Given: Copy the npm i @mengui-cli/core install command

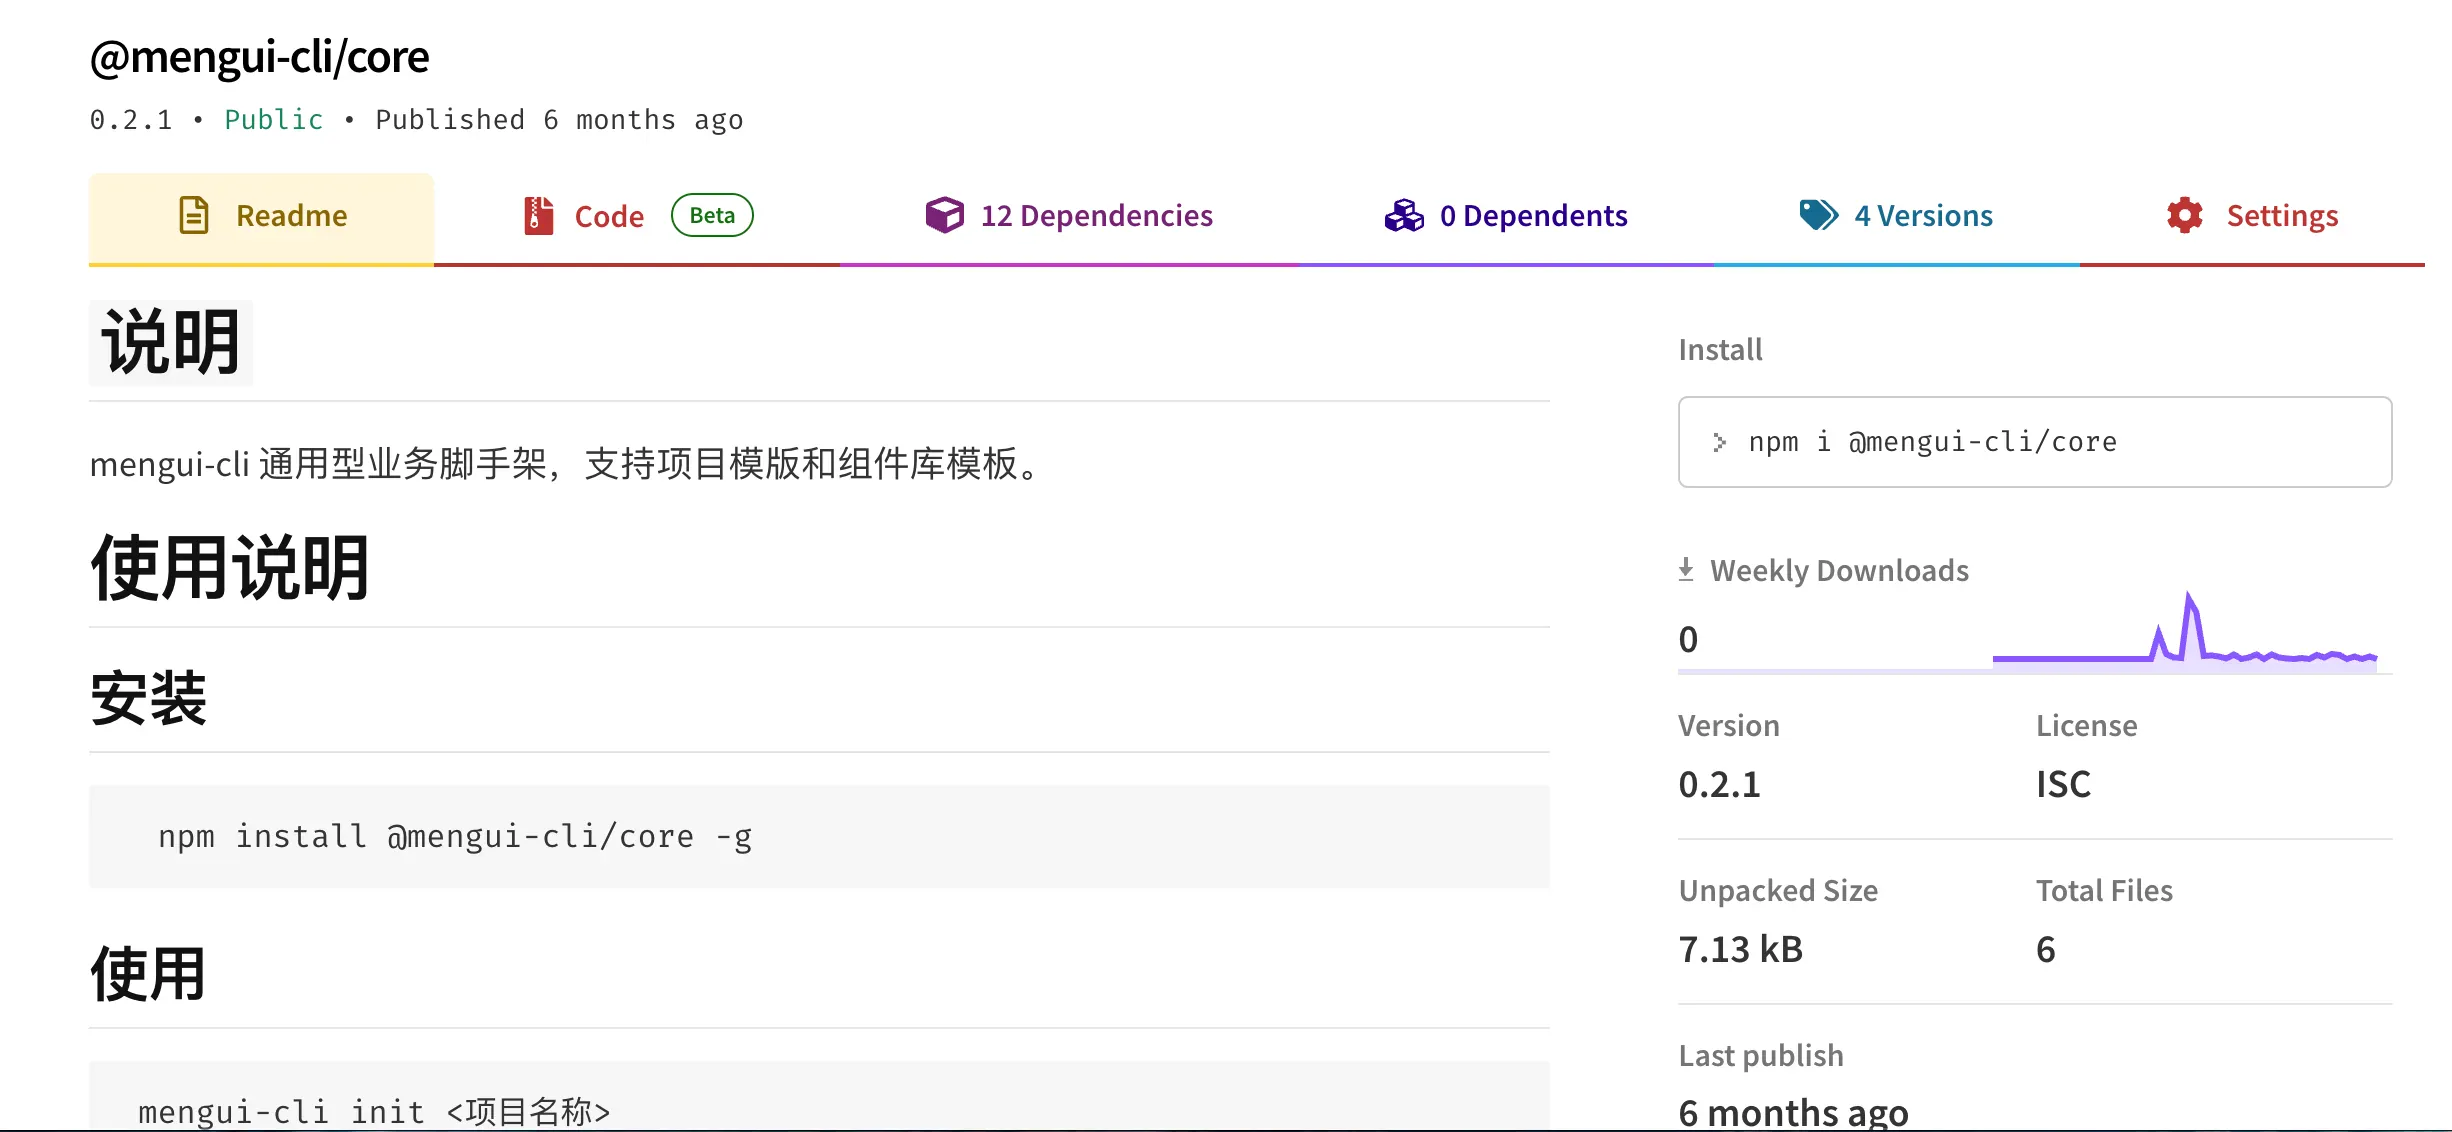Looking at the screenshot, I should click(x=1932, y=442).
